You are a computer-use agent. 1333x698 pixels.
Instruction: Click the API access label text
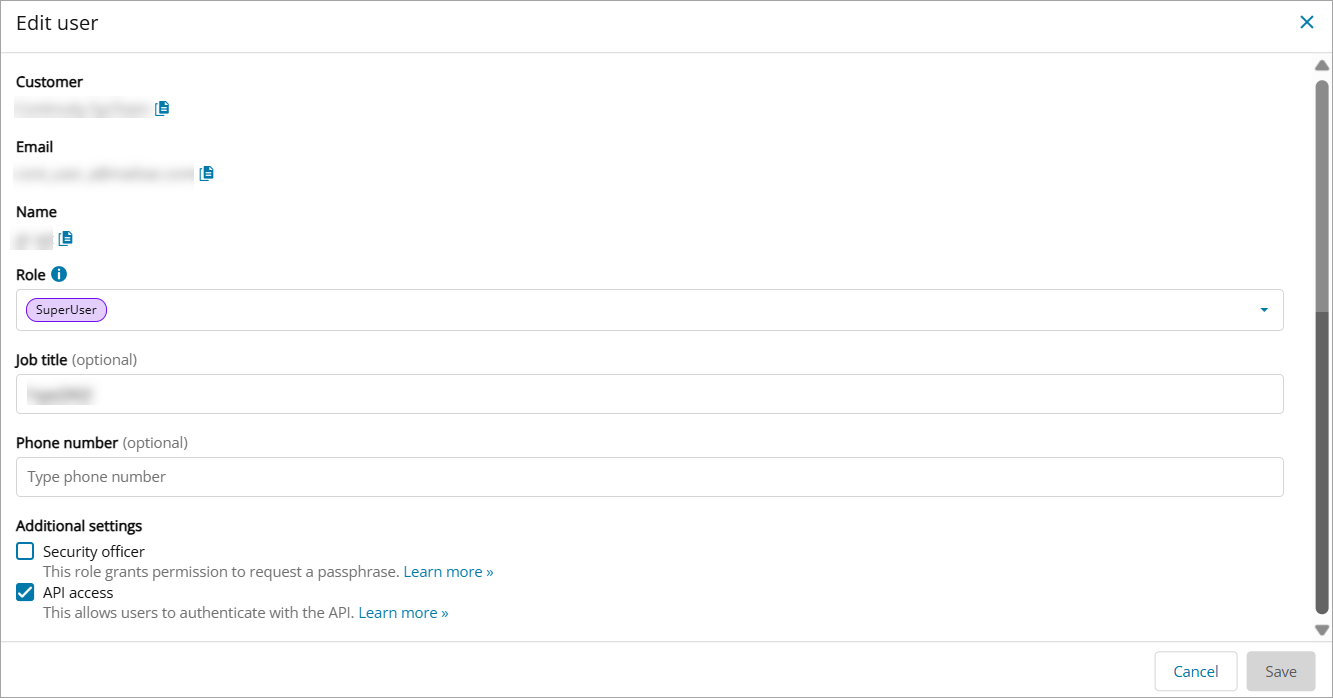click(78, 592)
